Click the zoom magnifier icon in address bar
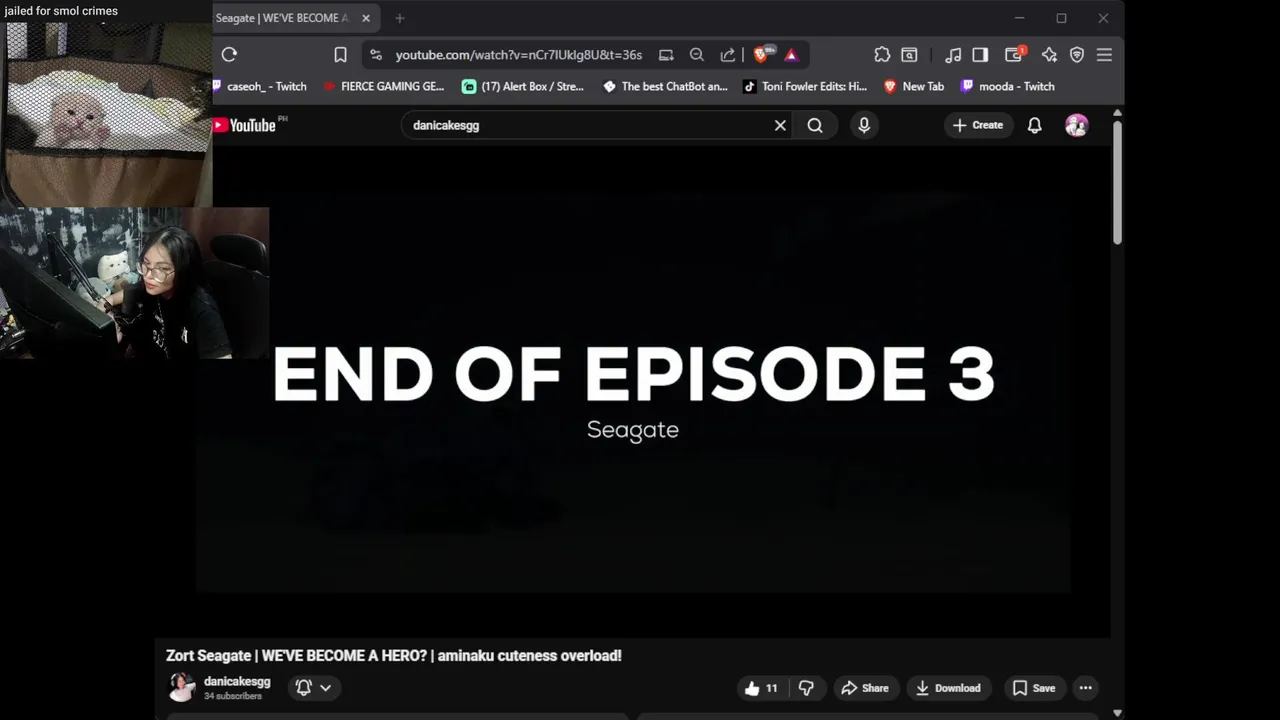 (697, 55)
